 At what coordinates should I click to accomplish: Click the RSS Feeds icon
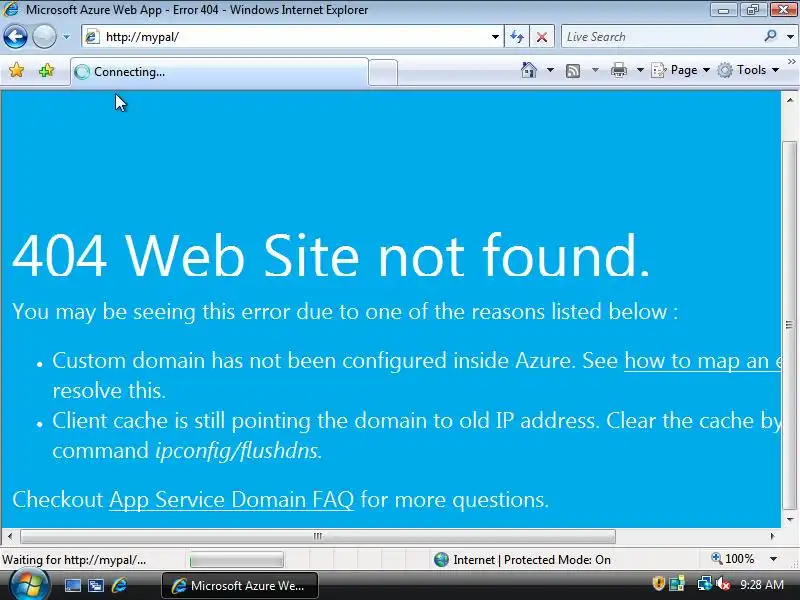pyautogui.click(x=573, y=70)
